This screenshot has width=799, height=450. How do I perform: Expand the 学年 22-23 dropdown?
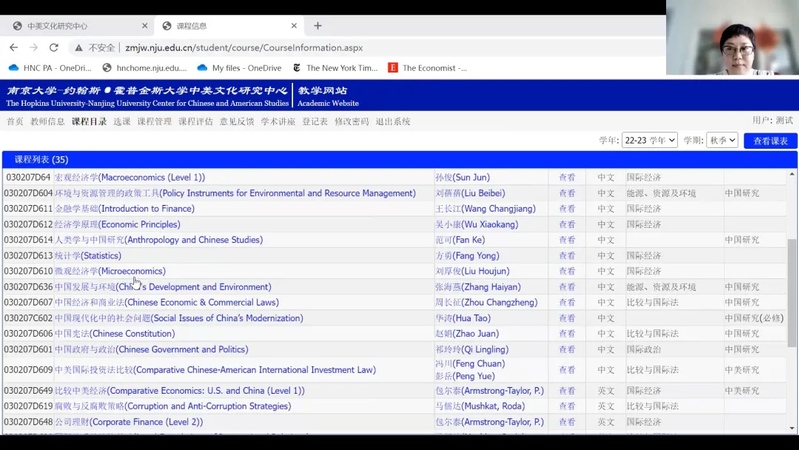pyautogui.click(x=650, y=140)
